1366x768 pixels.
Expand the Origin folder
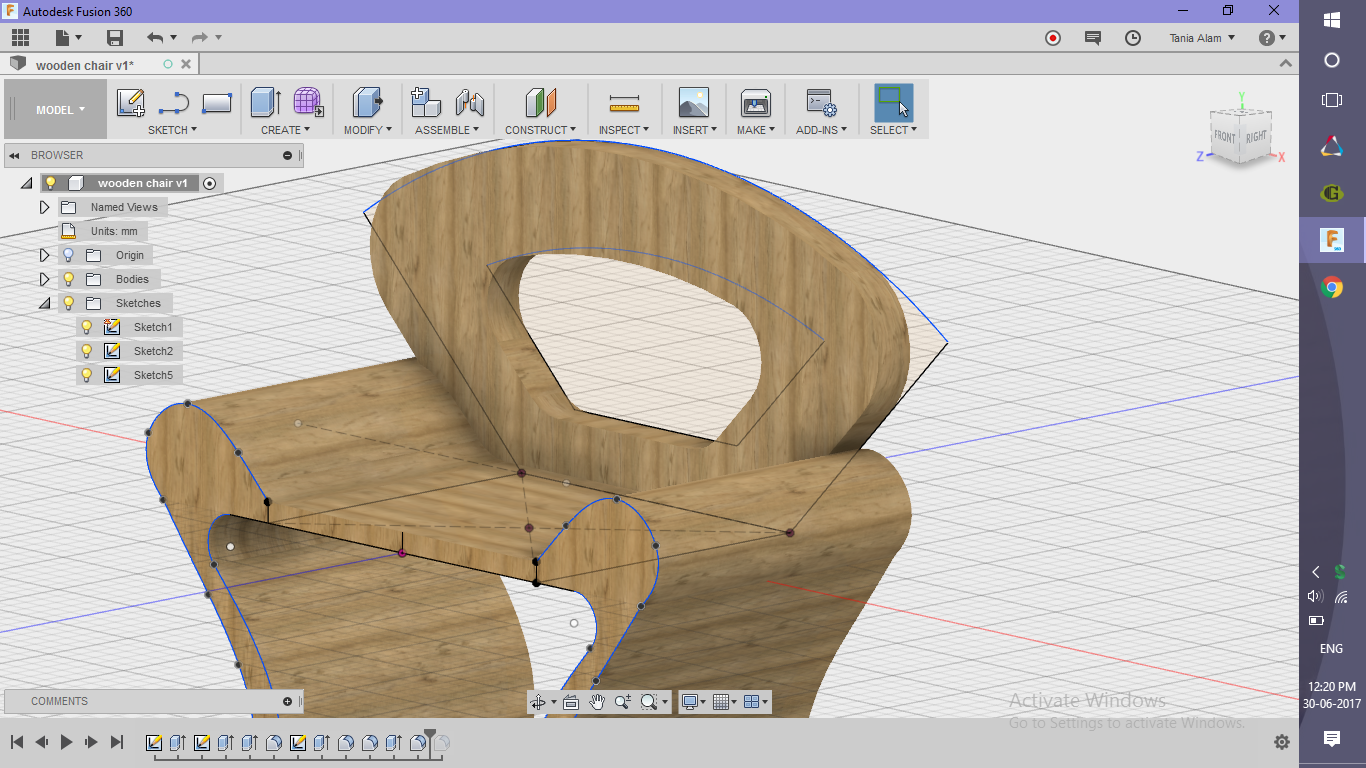44,255
